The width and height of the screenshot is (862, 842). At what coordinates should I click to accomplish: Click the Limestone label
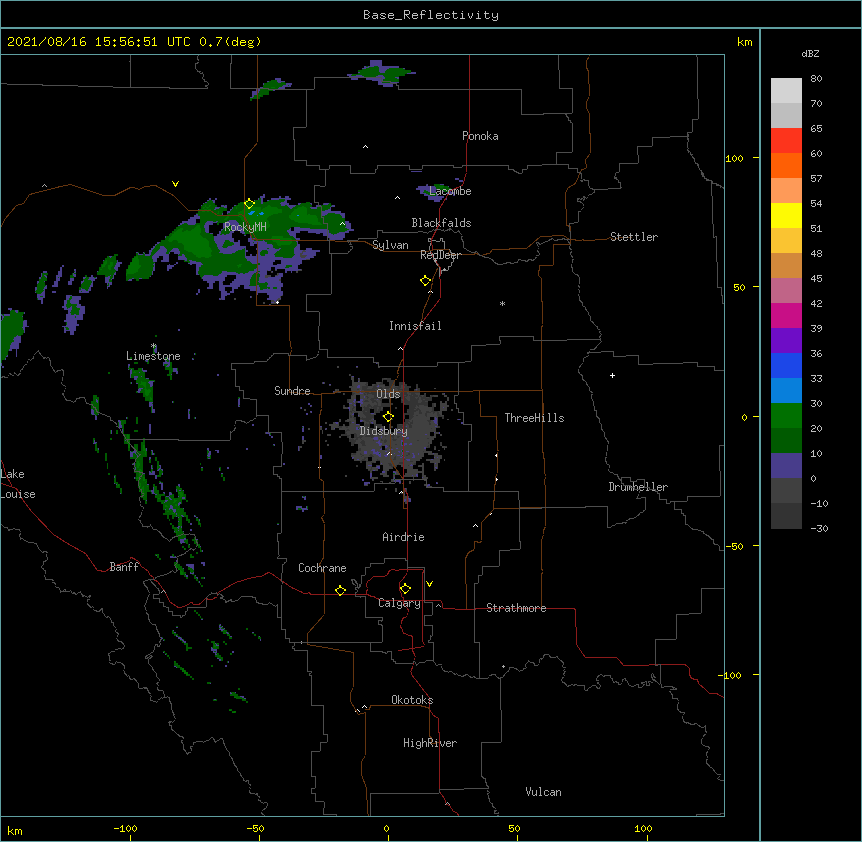(153, 356)
